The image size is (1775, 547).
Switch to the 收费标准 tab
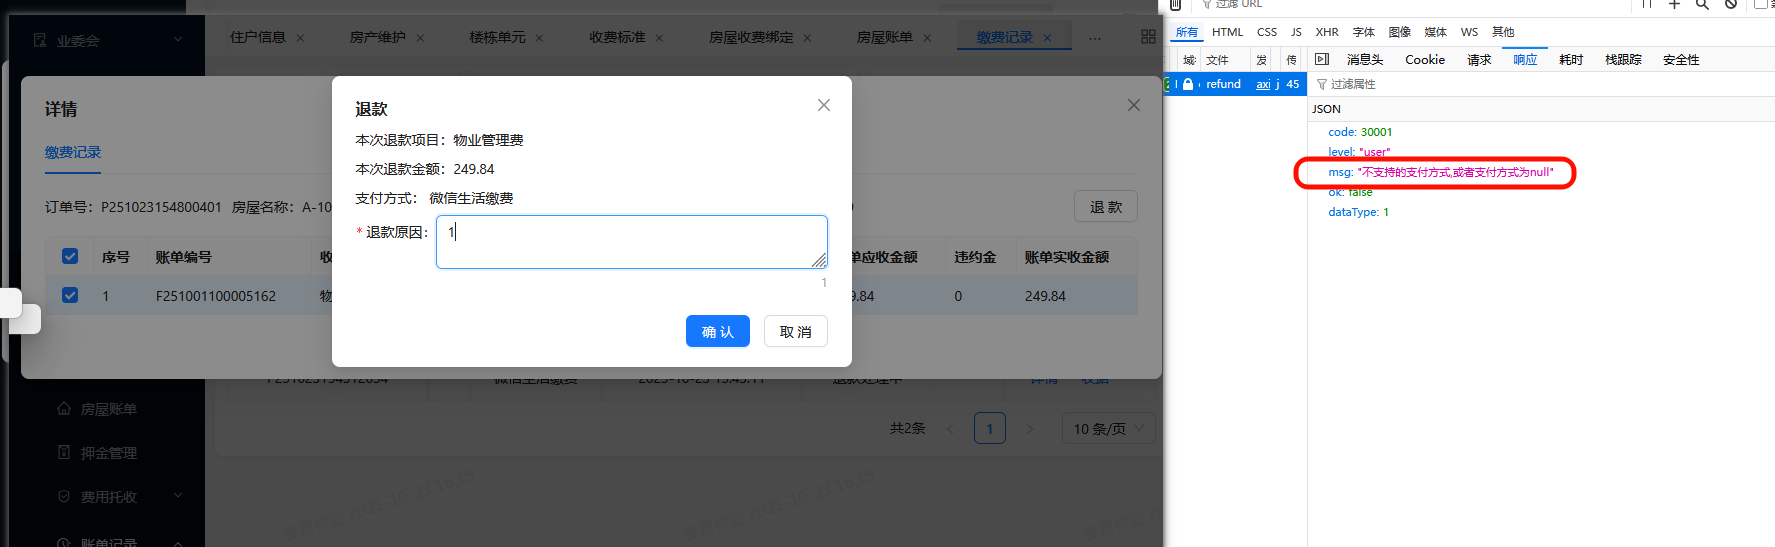[617, 37]
